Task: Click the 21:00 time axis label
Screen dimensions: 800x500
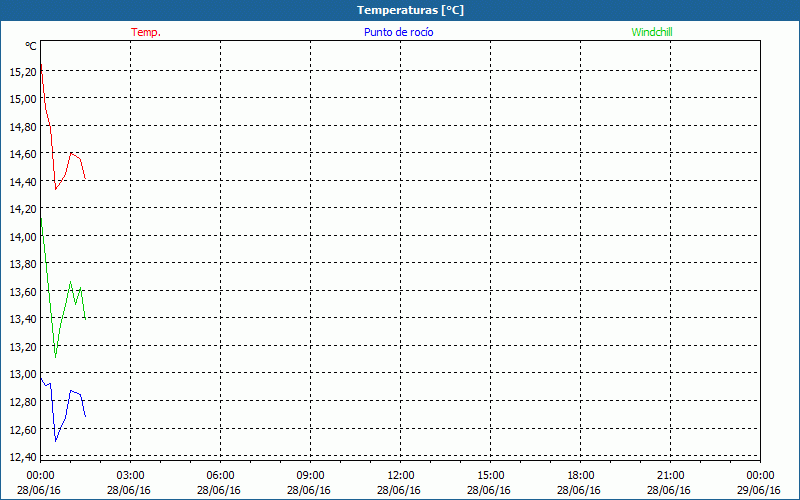Action: [x=670, y=476]
